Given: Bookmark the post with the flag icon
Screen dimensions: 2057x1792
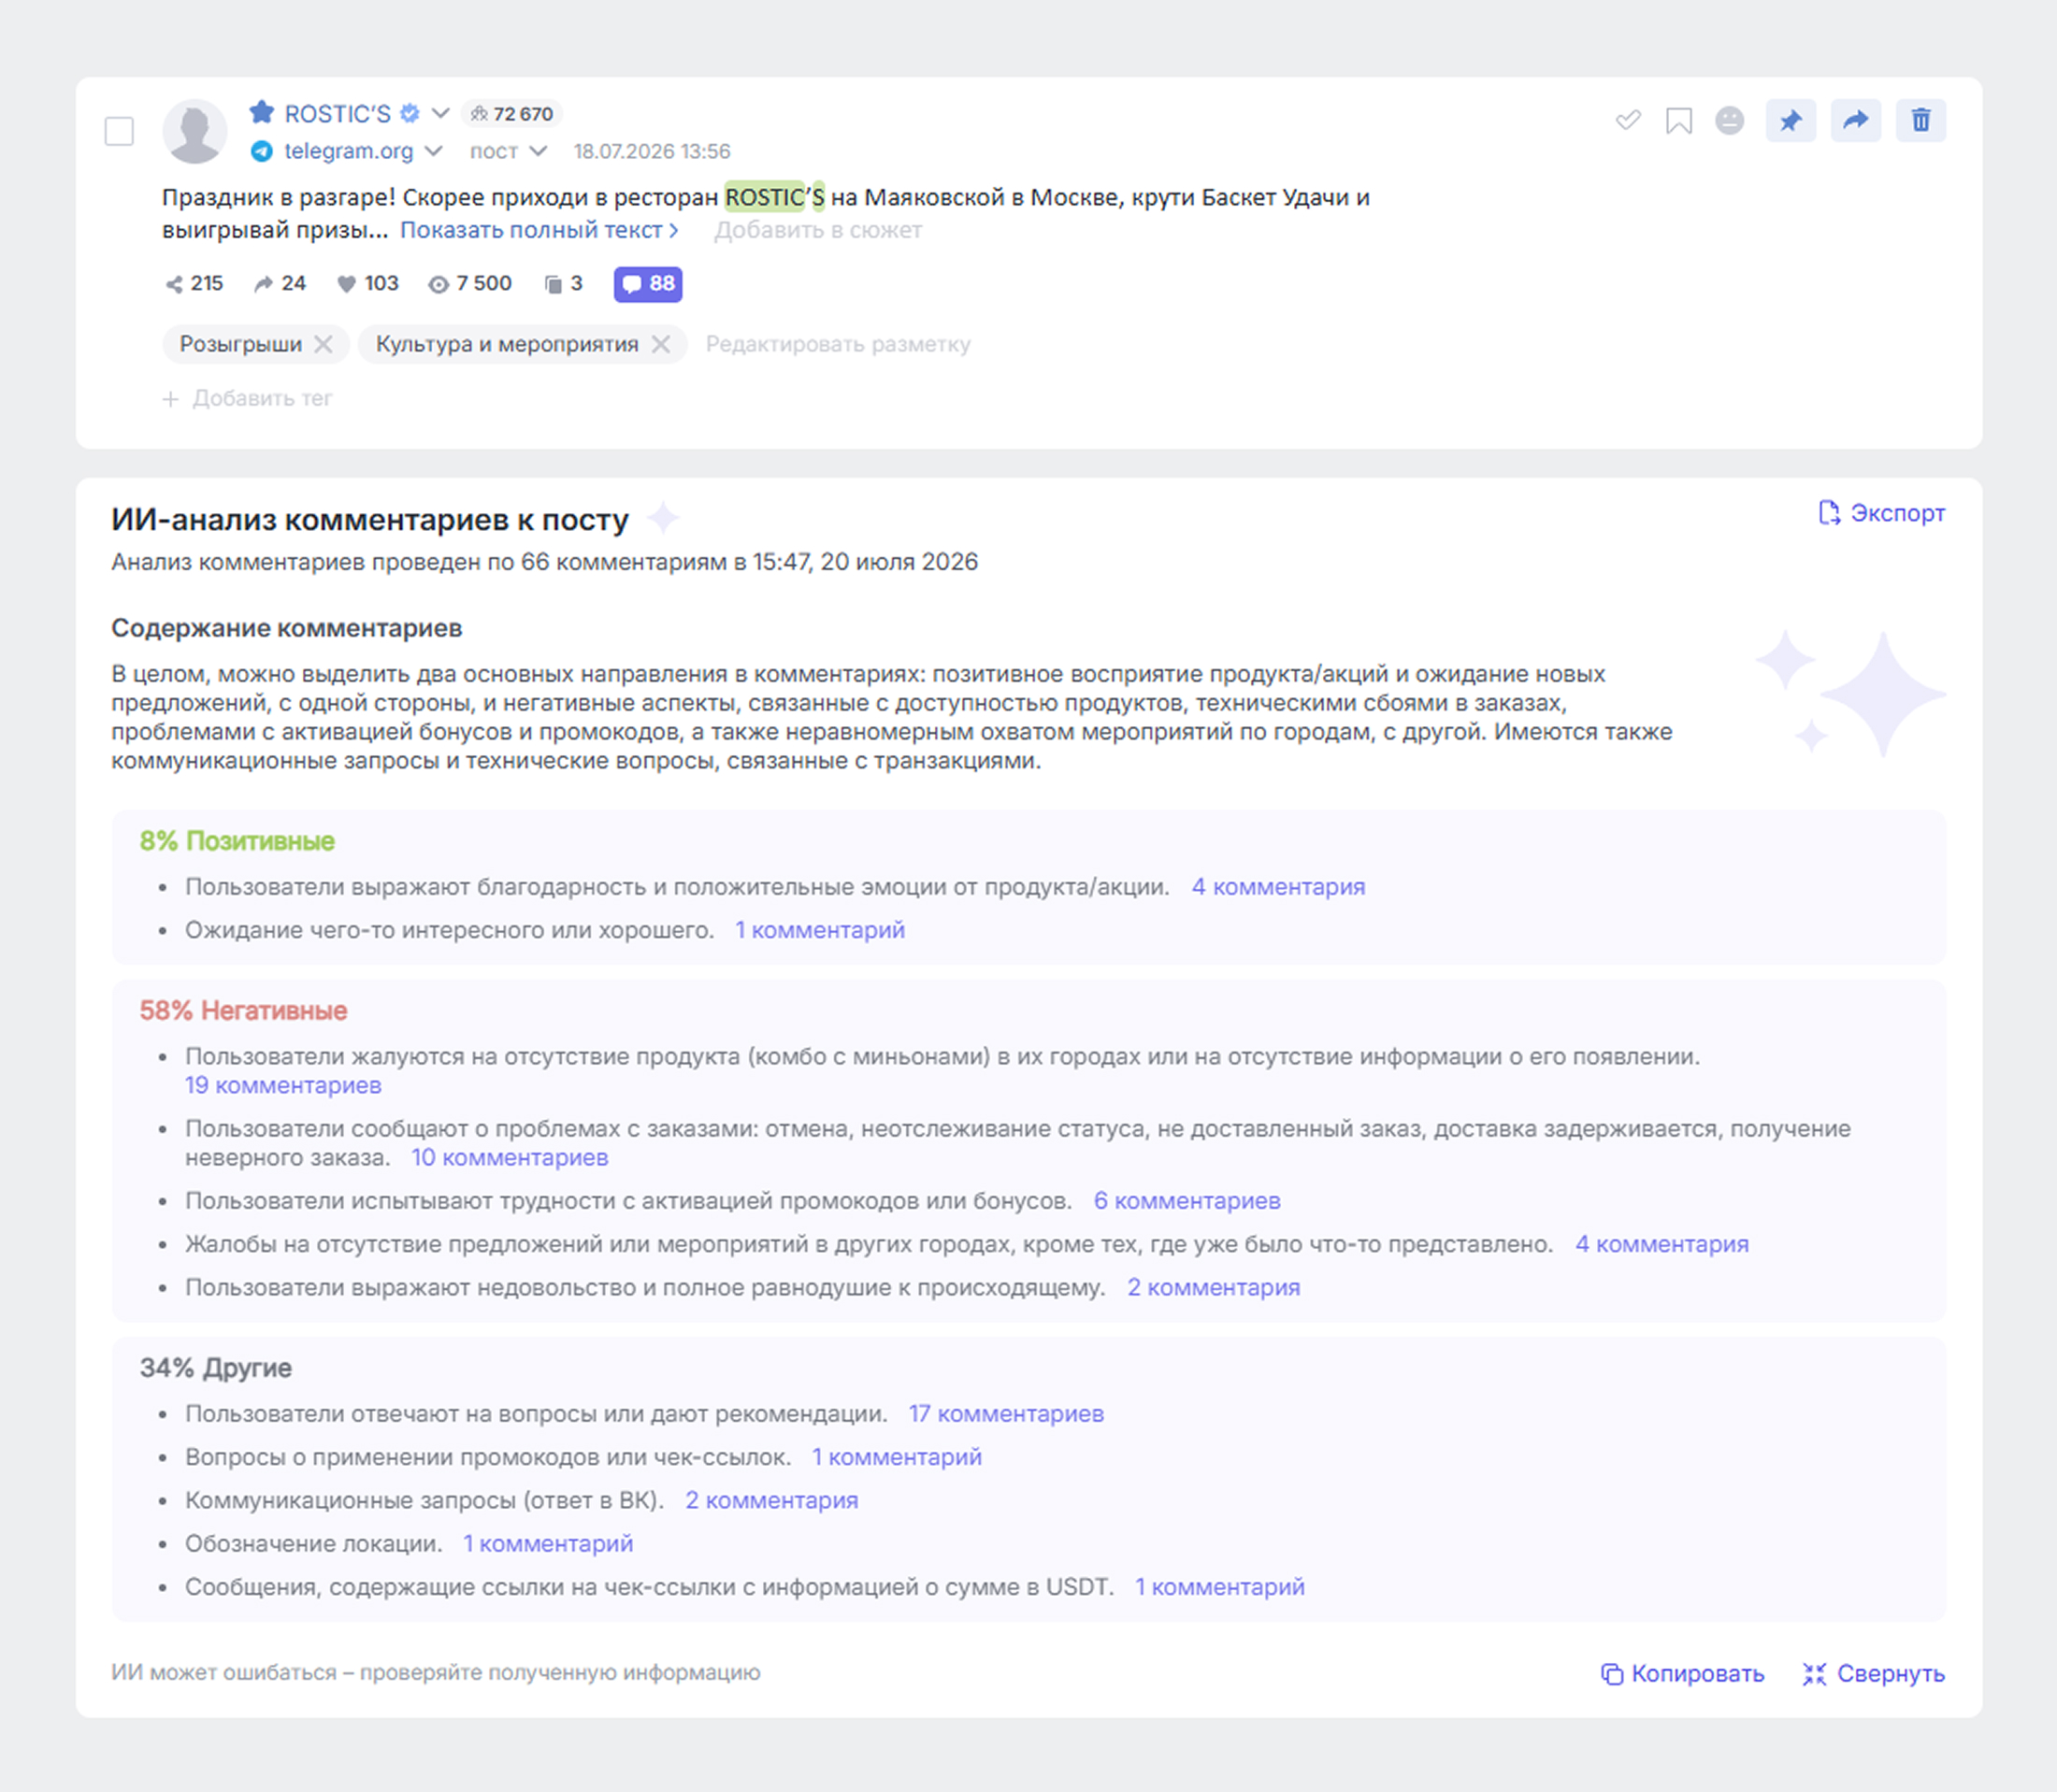Looking at the screenshot, I should [1679, 121].
